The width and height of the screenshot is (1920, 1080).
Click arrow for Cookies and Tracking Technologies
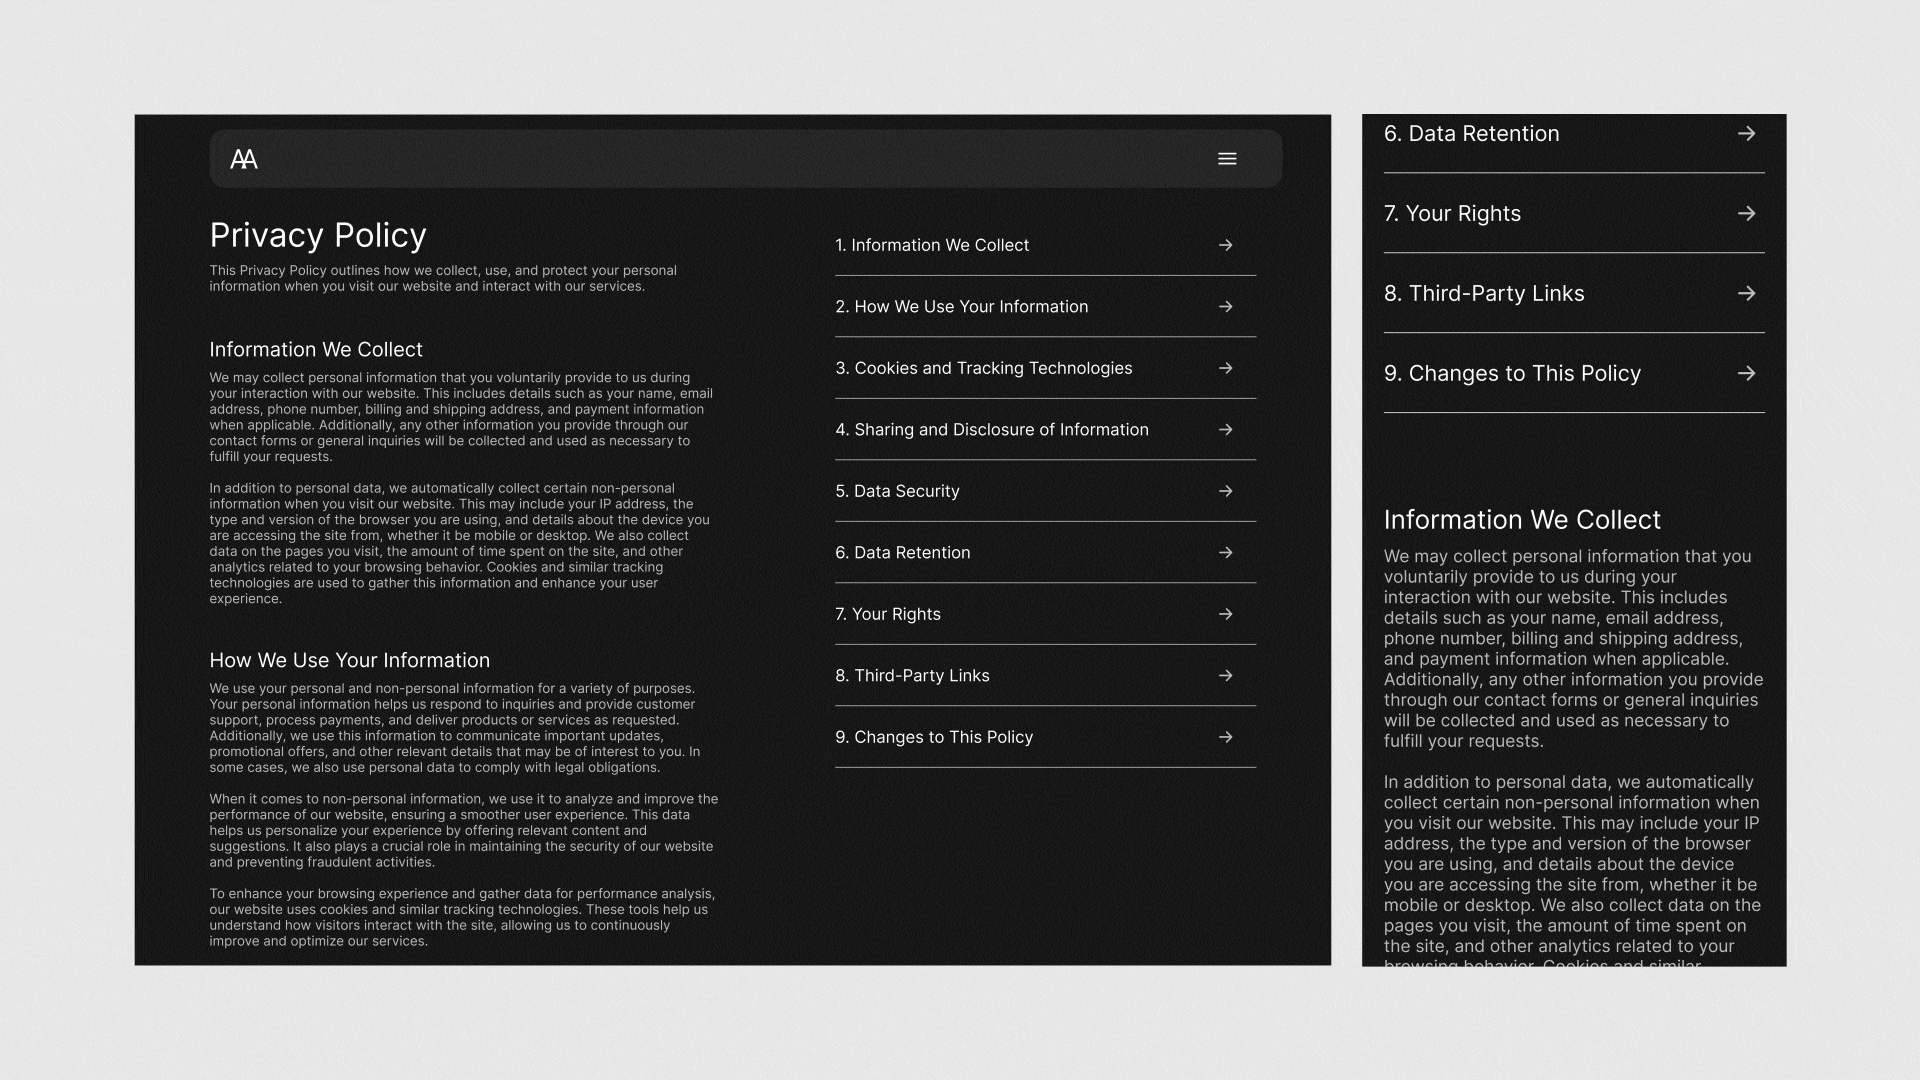pos(1225,368)
